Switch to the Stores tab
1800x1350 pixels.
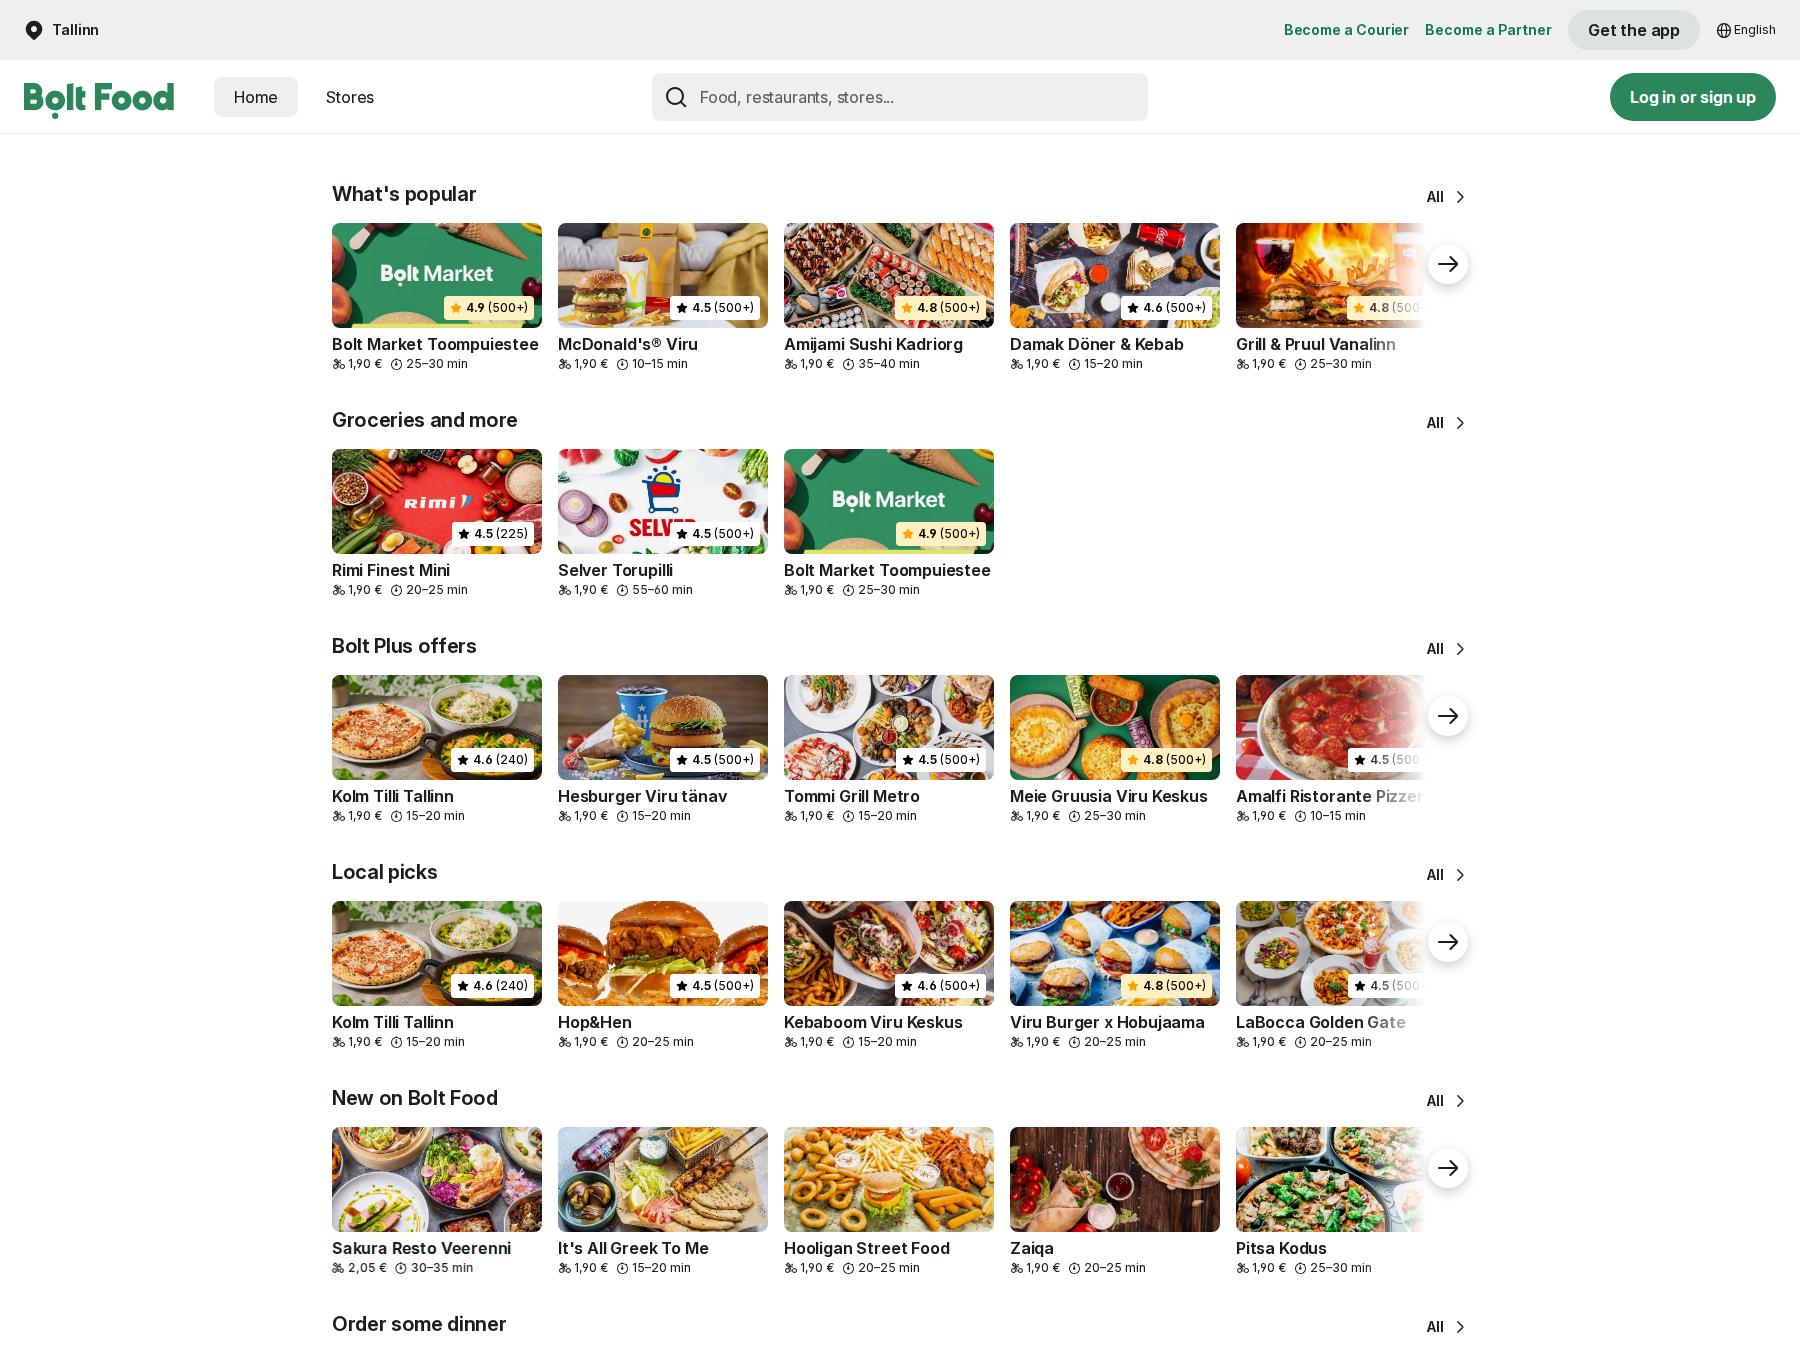(350, 97)
